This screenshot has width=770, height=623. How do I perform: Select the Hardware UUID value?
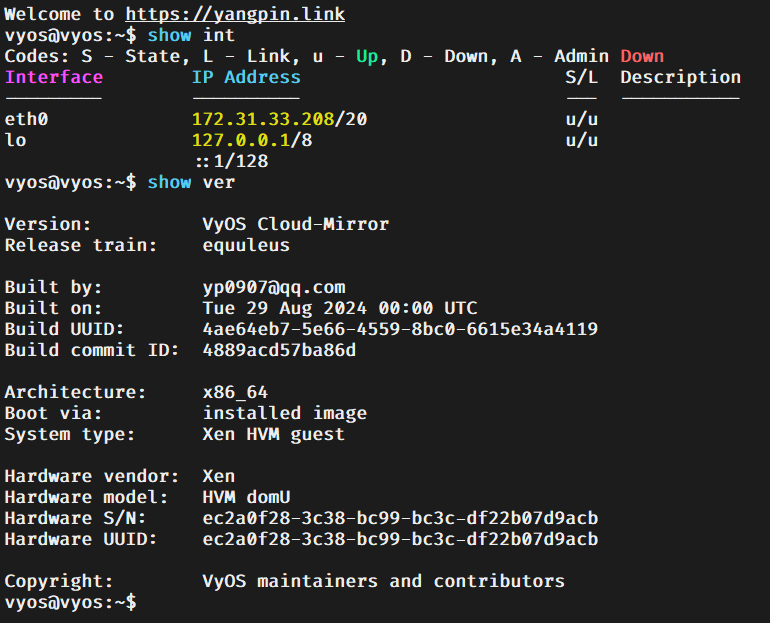pyautogui.click(x=400, y=540)
